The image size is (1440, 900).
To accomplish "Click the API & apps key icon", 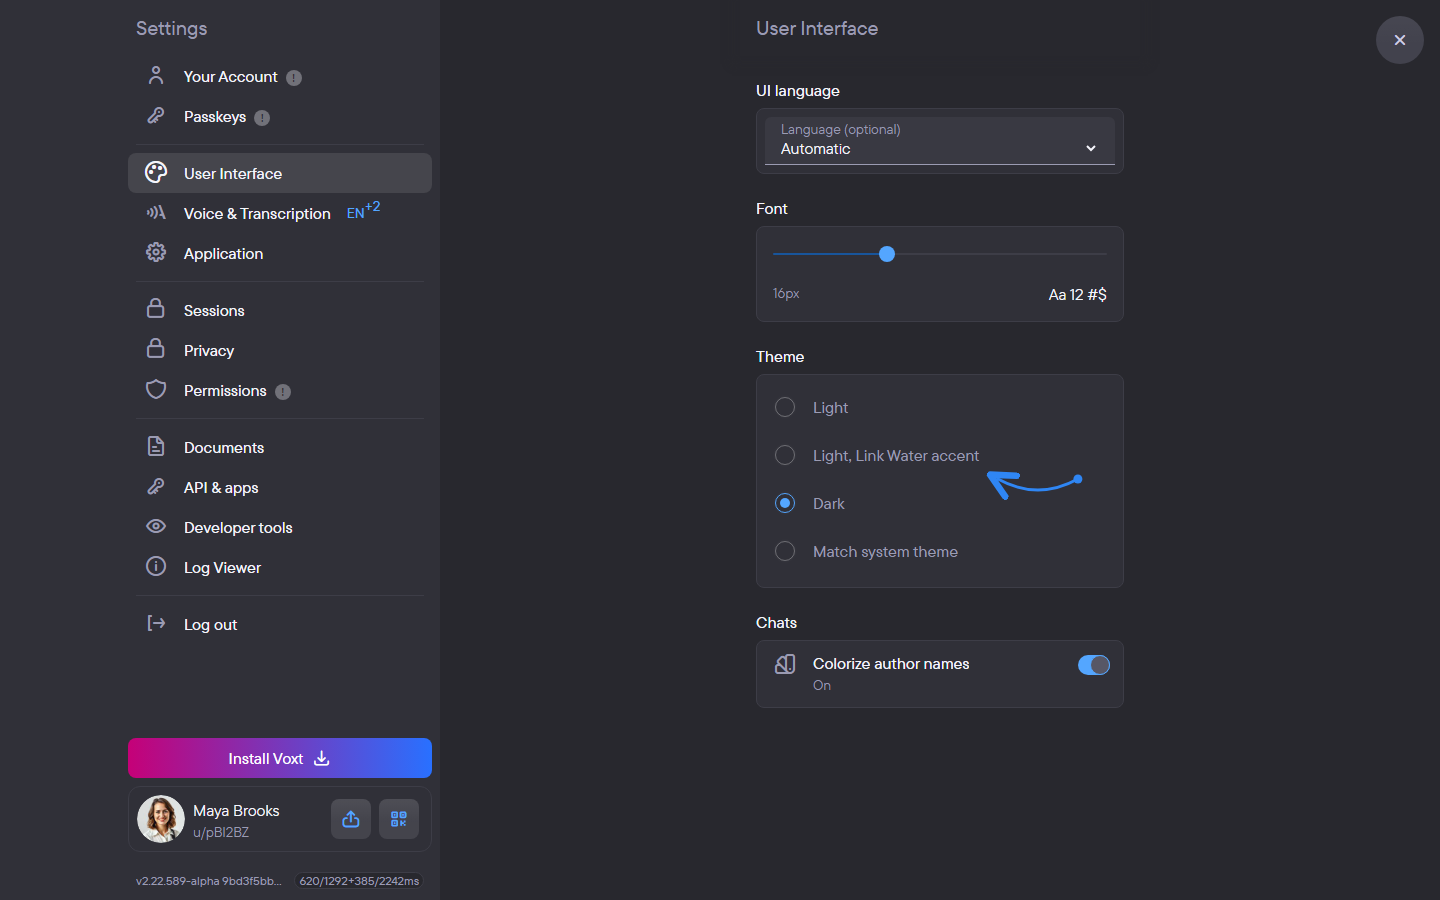I will pyautogui.click(x=156, y=486).
